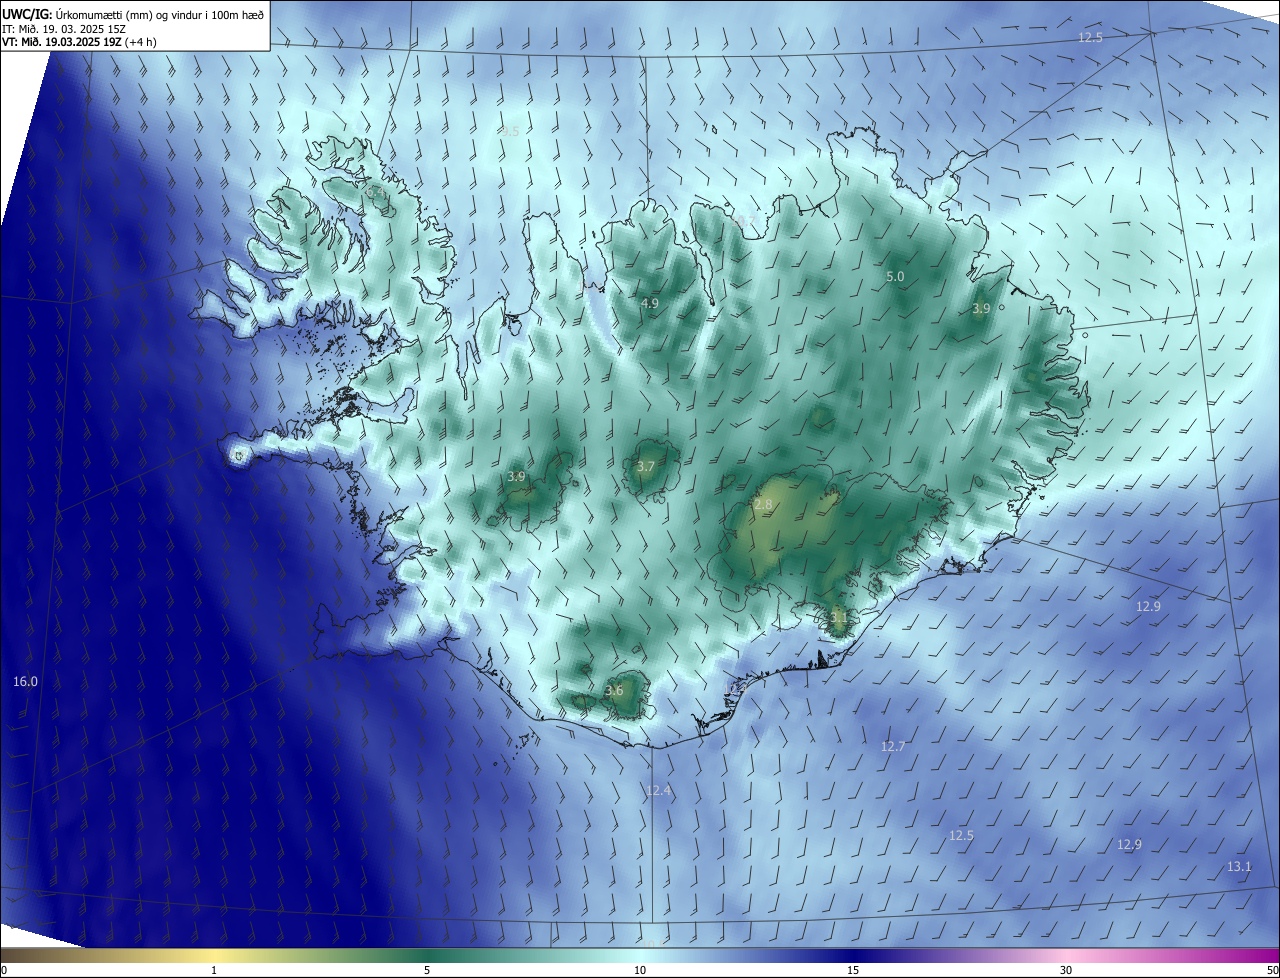Click the '5' tick on the color scale

(427, 971)
